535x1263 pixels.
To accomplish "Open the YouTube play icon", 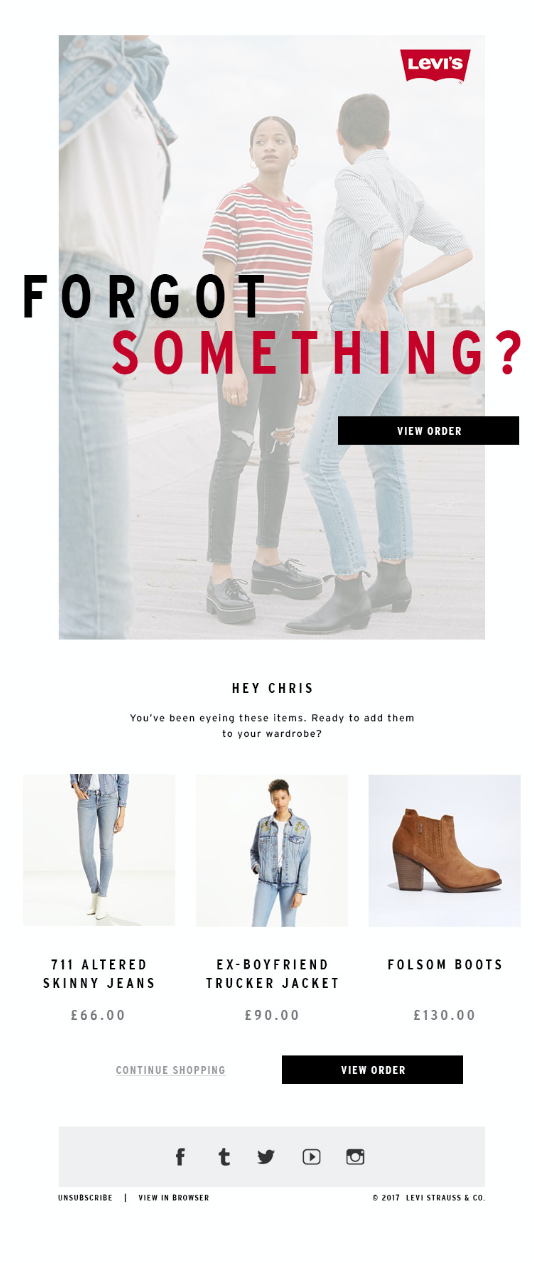I will pos(311,1157).
